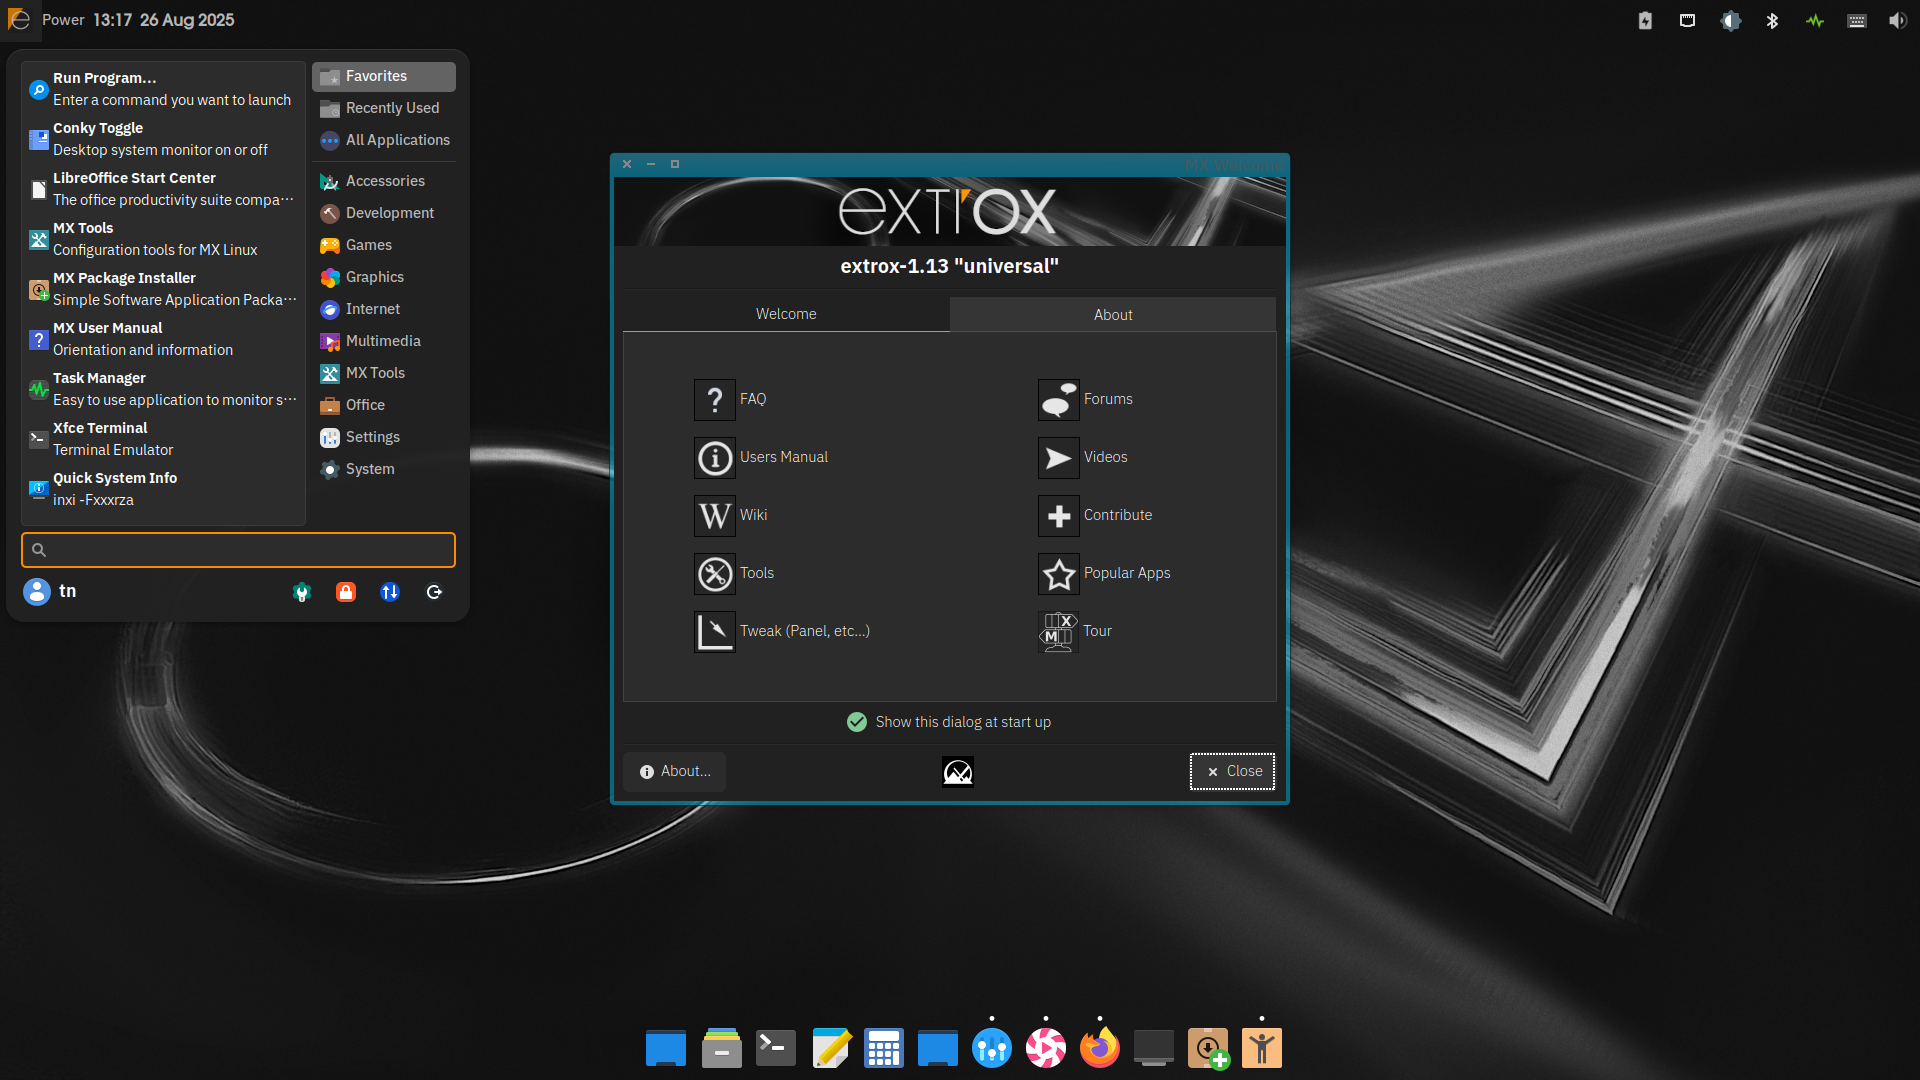Open the System category
Image resolution: width=1920 pixels, height=1080 pixels.
pos(384,469)
